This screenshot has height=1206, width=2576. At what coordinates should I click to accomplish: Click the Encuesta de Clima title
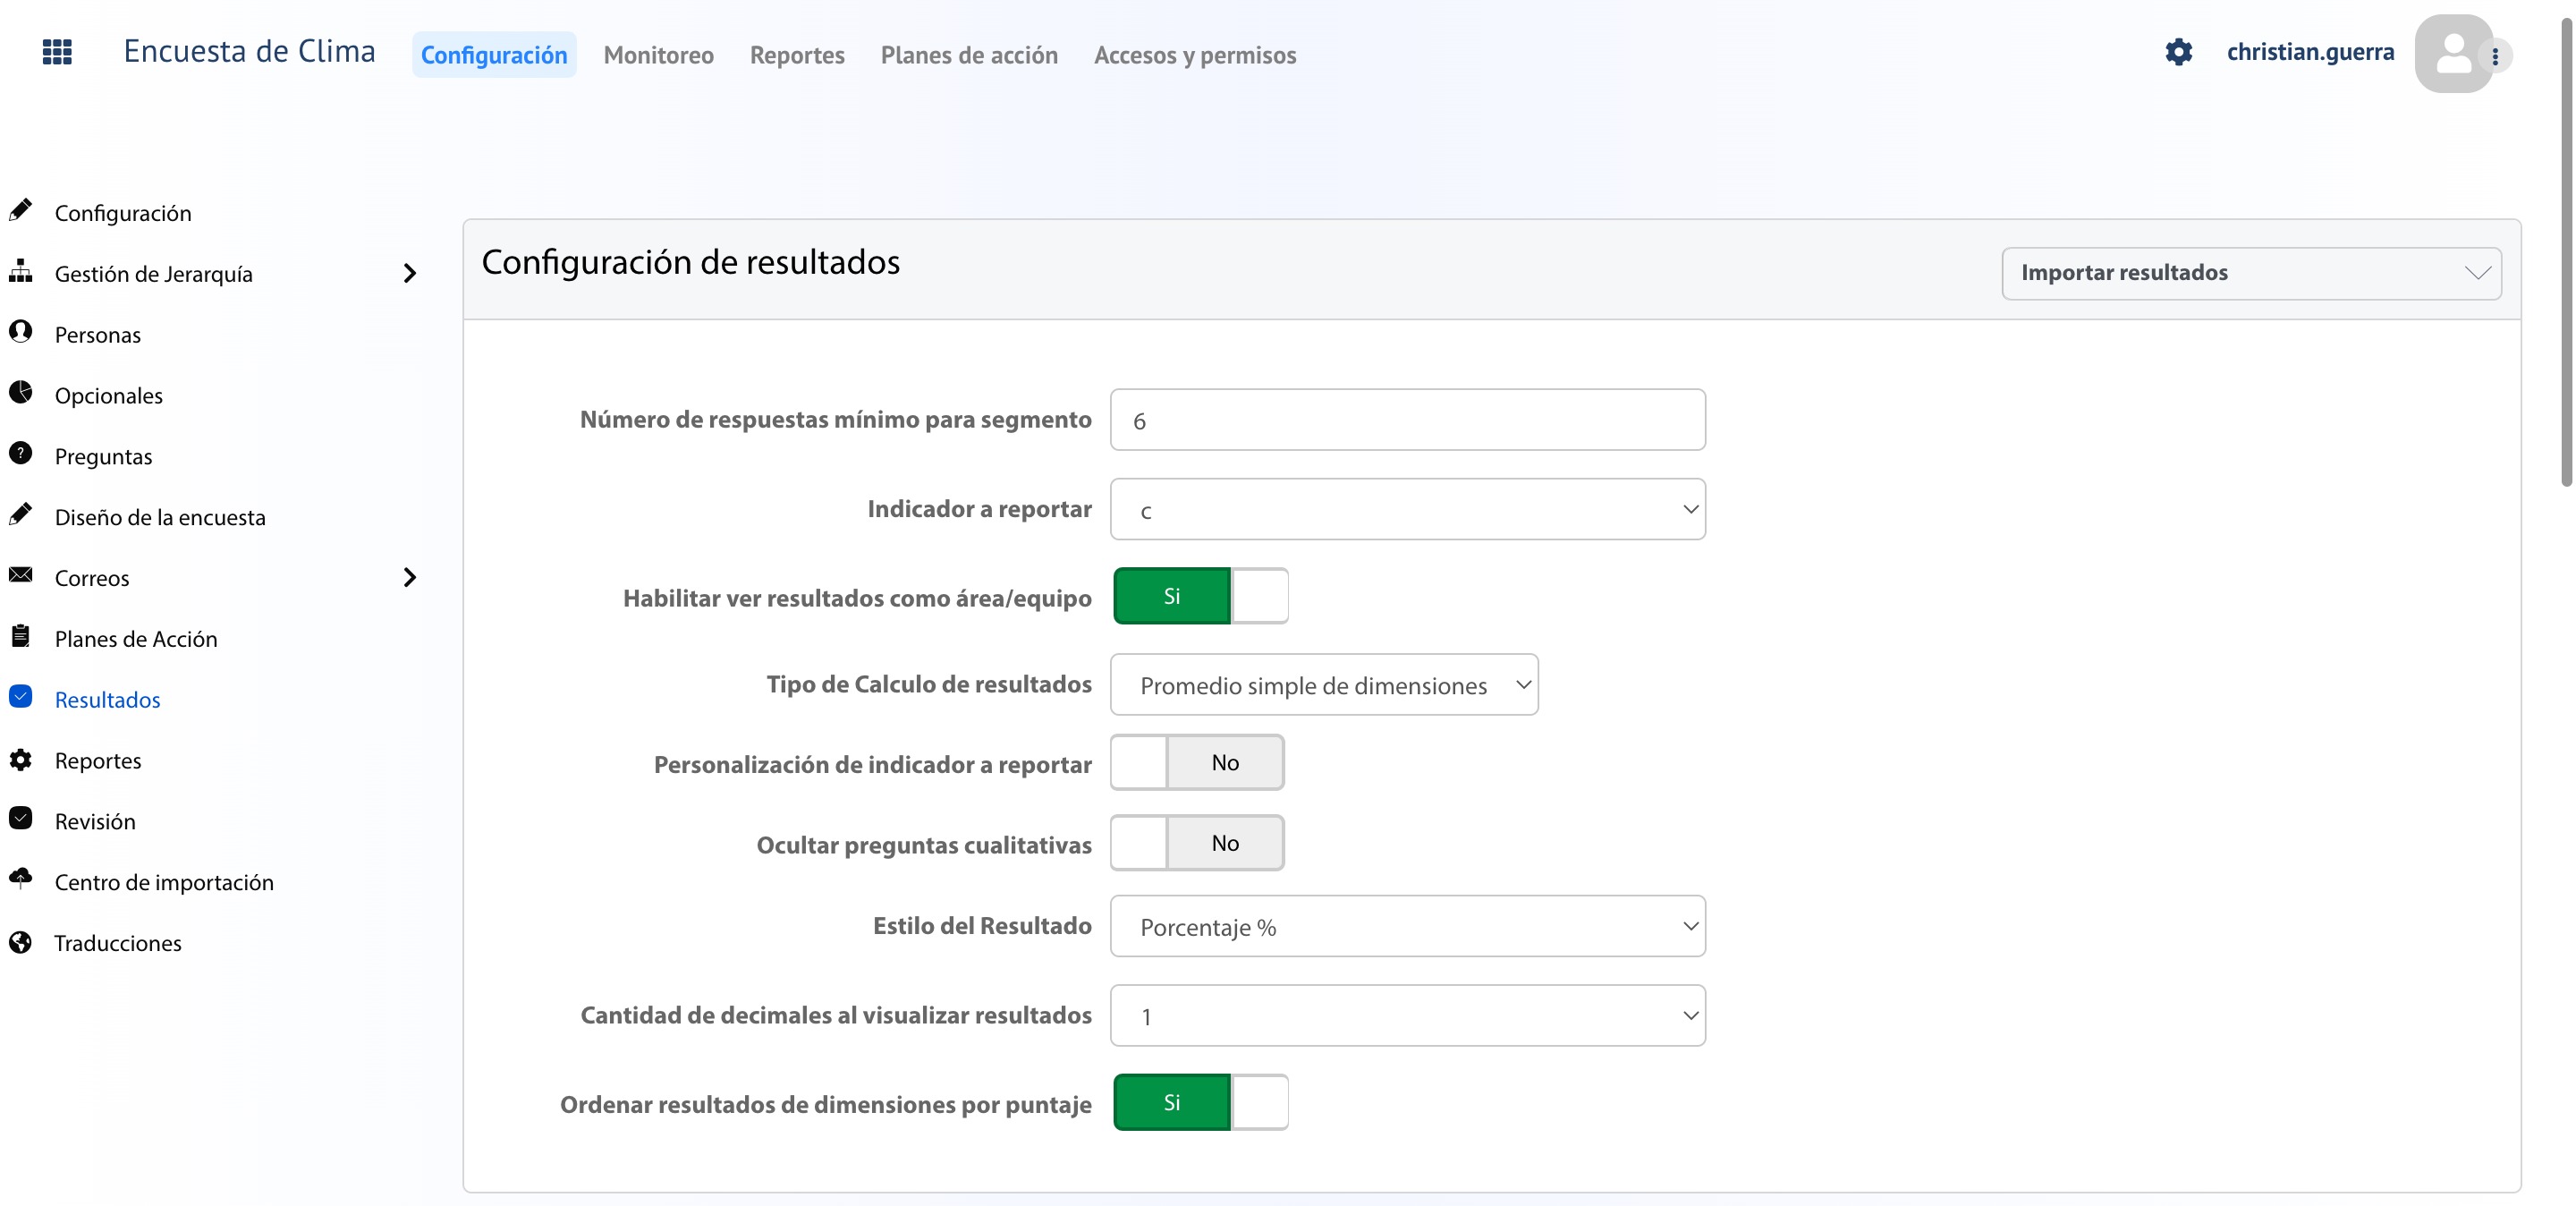click(x=249, y=51)
